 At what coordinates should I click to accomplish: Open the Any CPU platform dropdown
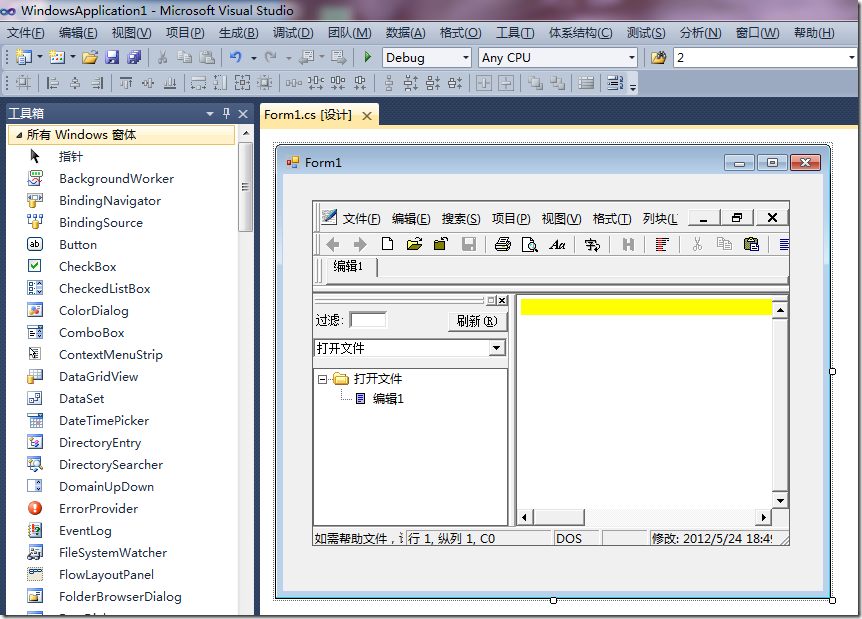[631, 58]
